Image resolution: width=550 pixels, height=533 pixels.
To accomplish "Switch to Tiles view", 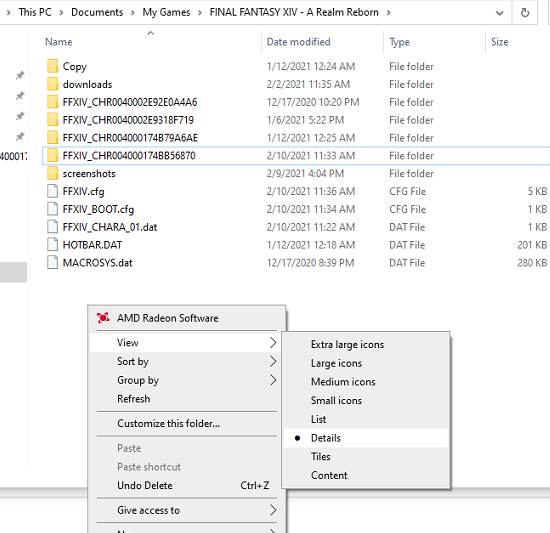I will pyautogui.click(x=365, y=456).
